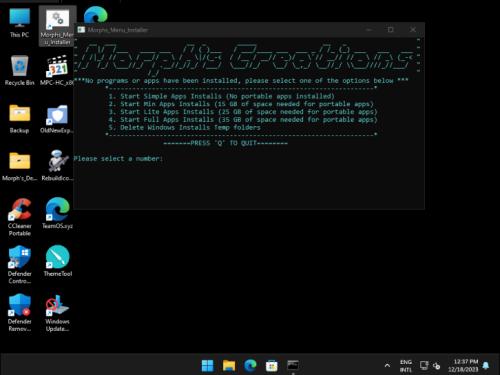
Task: Open the Windows Start menu
Action: tap(207, 365)
